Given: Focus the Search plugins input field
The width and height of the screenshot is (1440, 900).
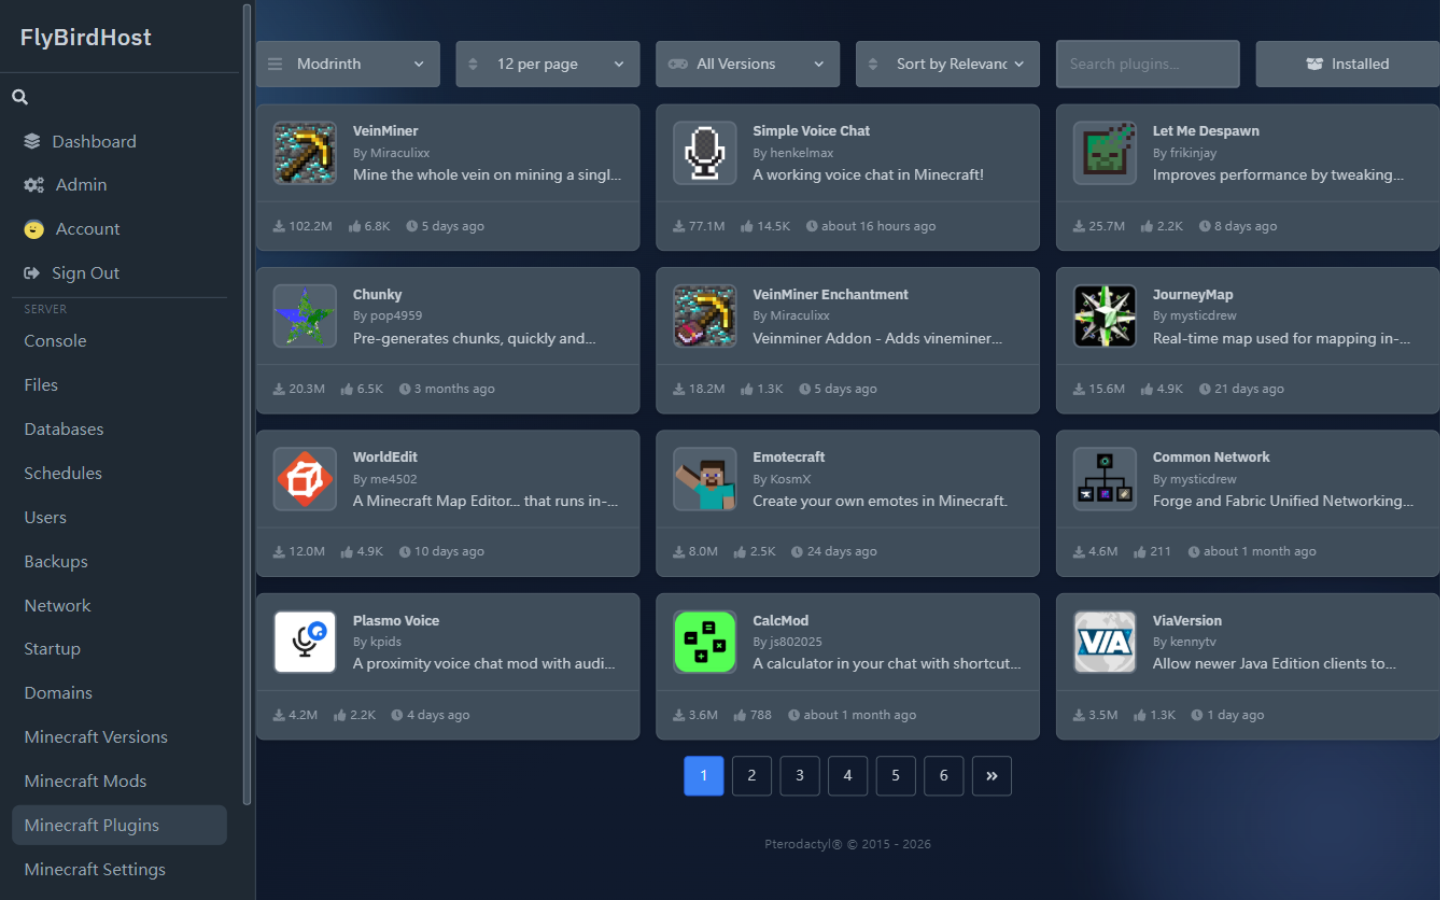Looking at the screenshot, I should (x=1148, y=64).
